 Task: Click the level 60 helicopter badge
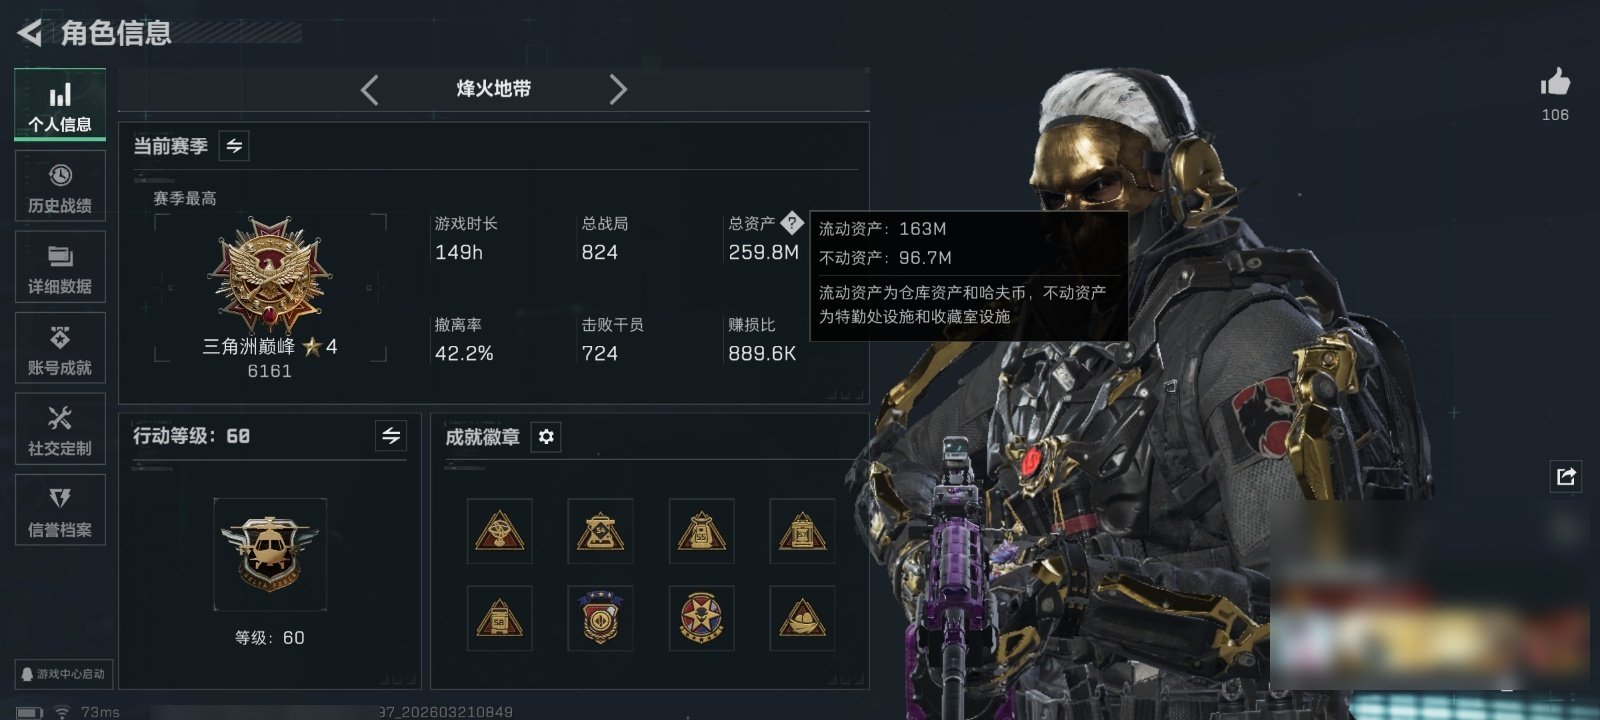pyautogui.click(x=269, y=553)
